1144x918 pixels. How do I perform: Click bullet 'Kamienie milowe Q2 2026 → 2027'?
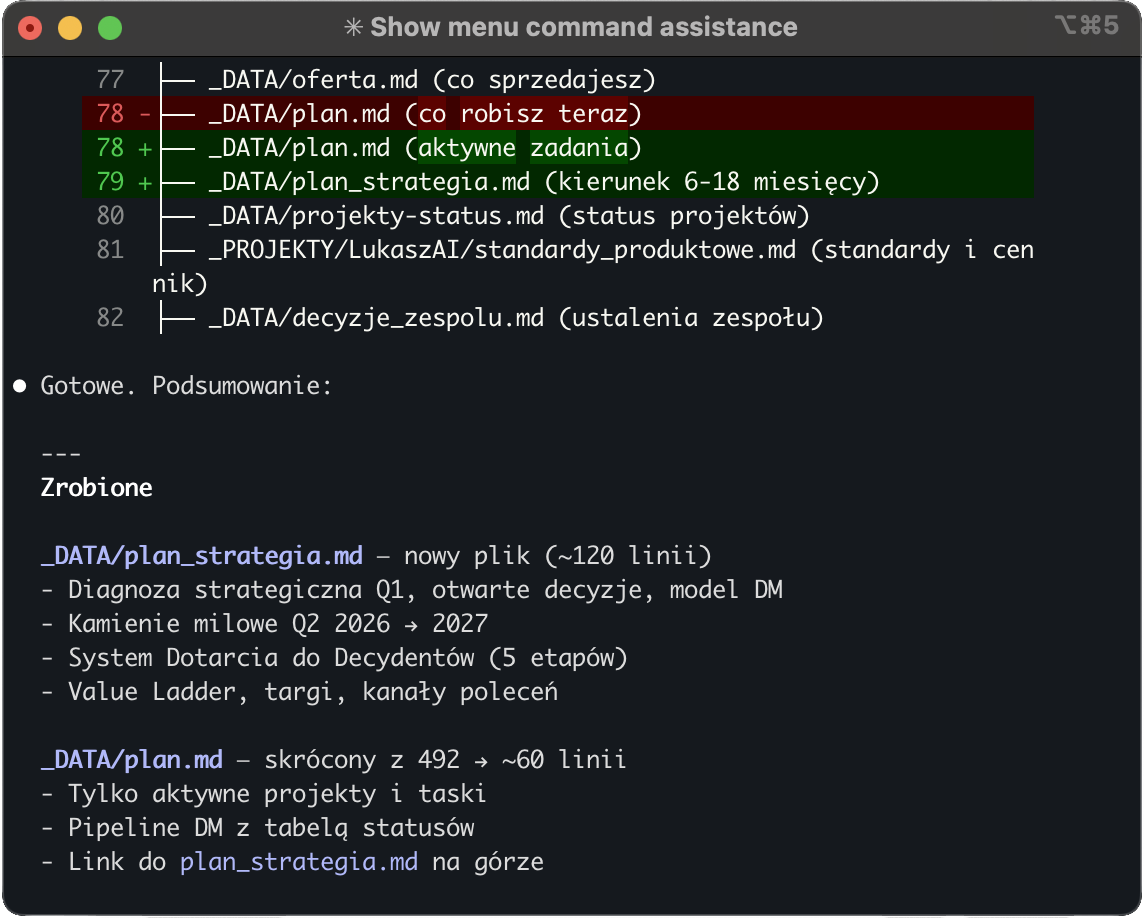click(264, 624)
